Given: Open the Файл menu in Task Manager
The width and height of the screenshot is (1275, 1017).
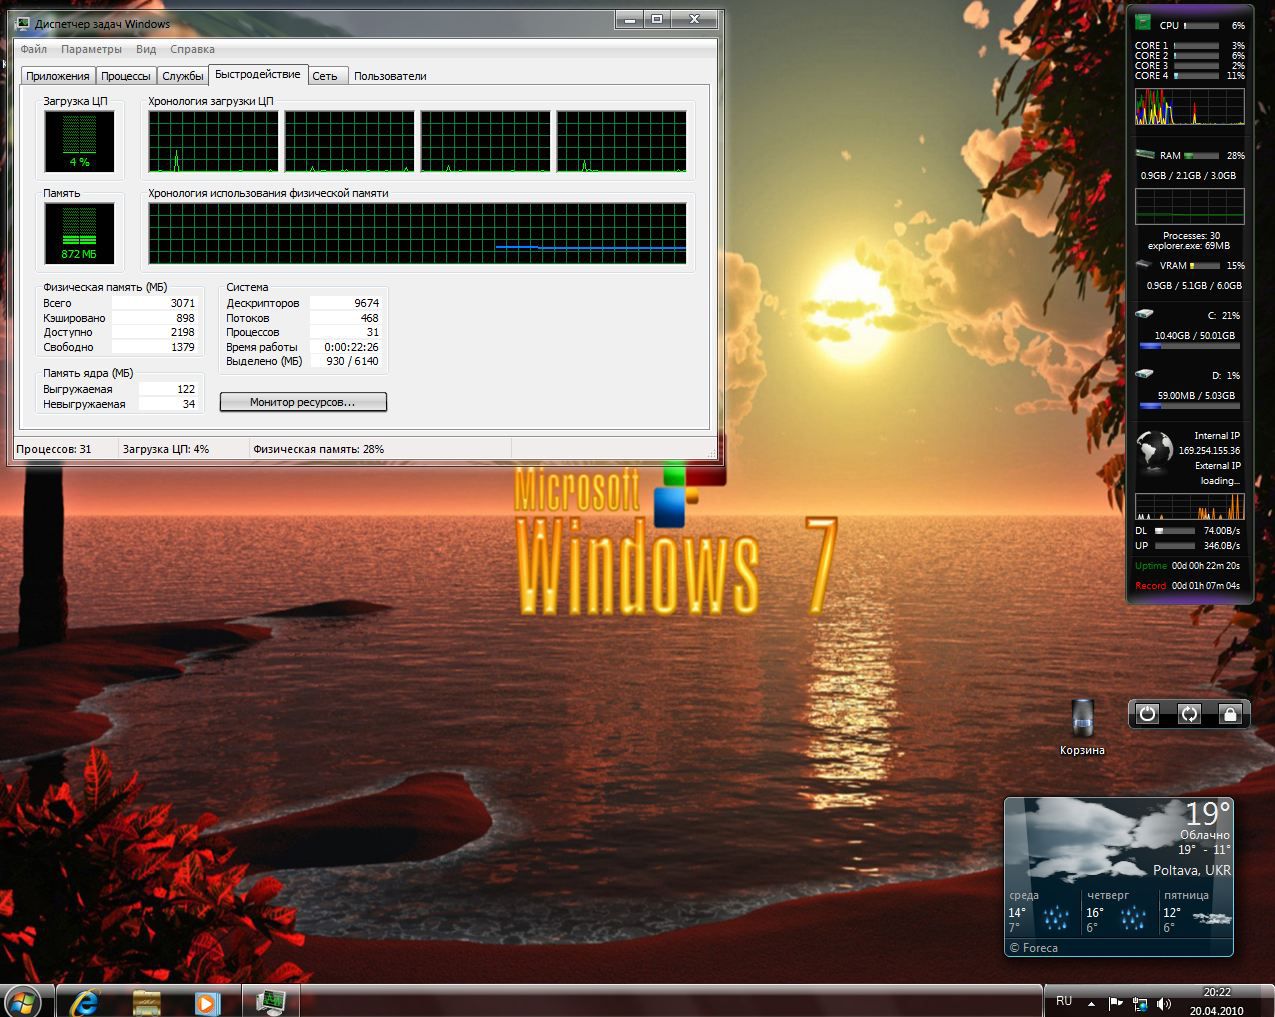Looking at the screenshot, I should tap(33, 49).
